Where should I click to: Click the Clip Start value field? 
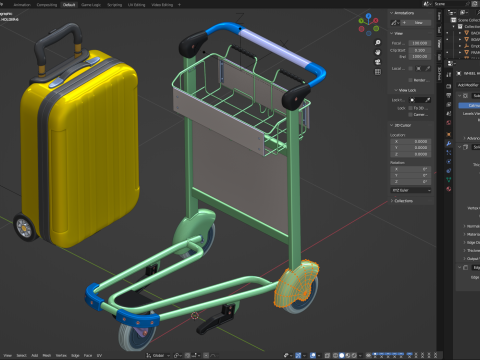420,50
